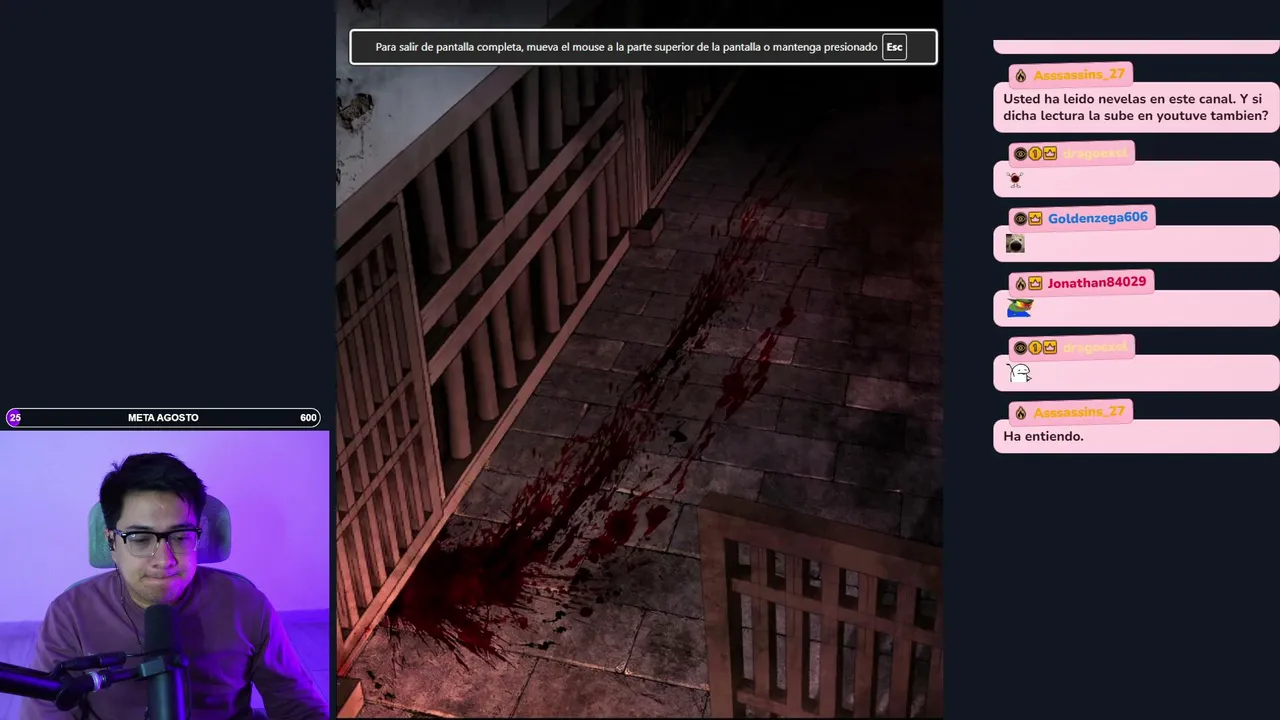Select the Assassins_27 name above 'Ha entiendo.'

click(1079, 412)
